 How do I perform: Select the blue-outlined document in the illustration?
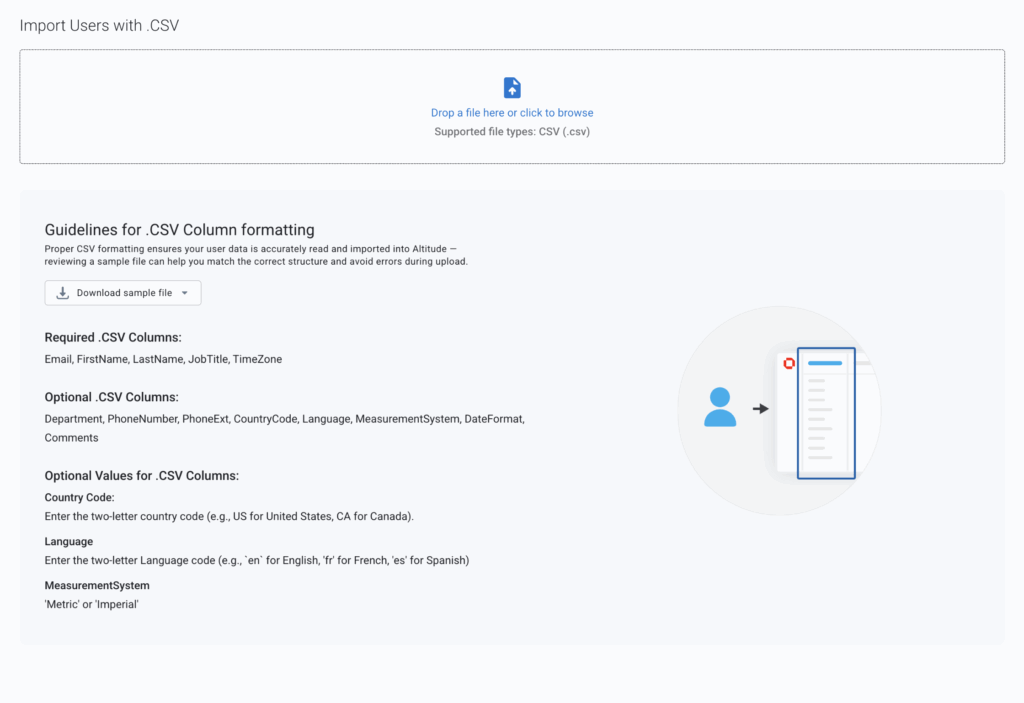pyautogui.click(x=826, y=413)
